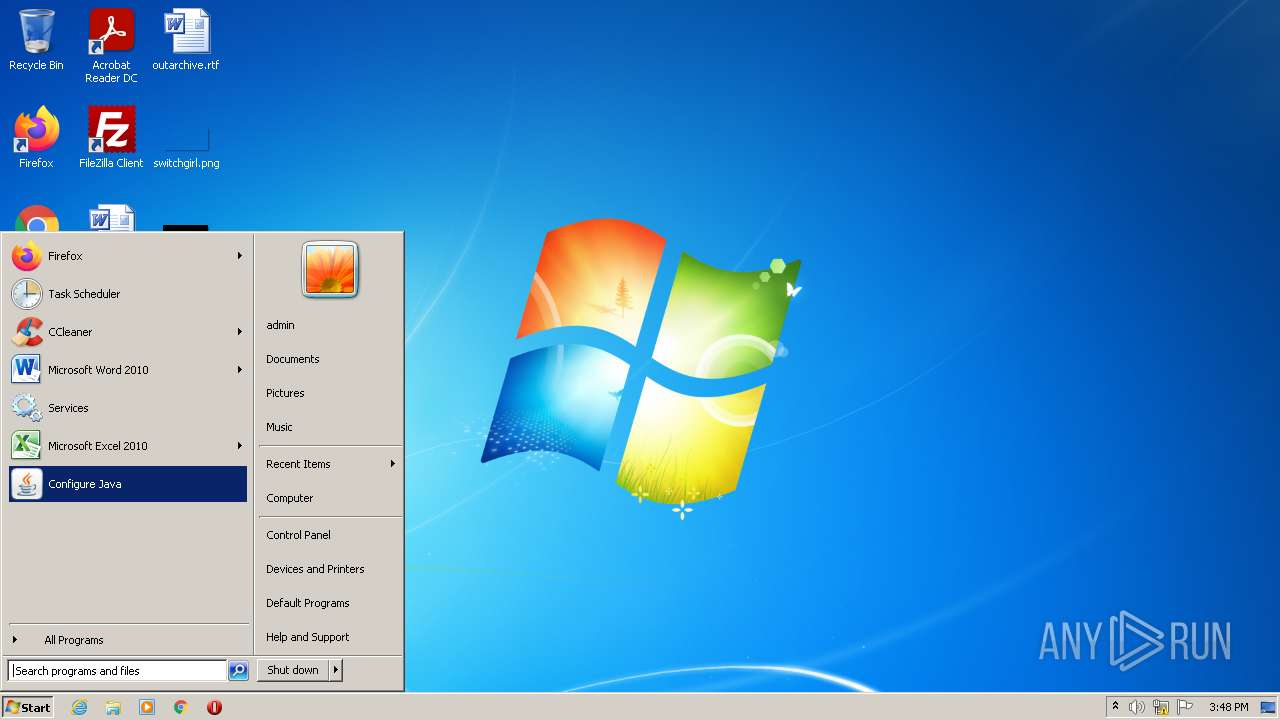Screen dimensions: 1280x720
Task: Click the Start button
Action: 28,707
